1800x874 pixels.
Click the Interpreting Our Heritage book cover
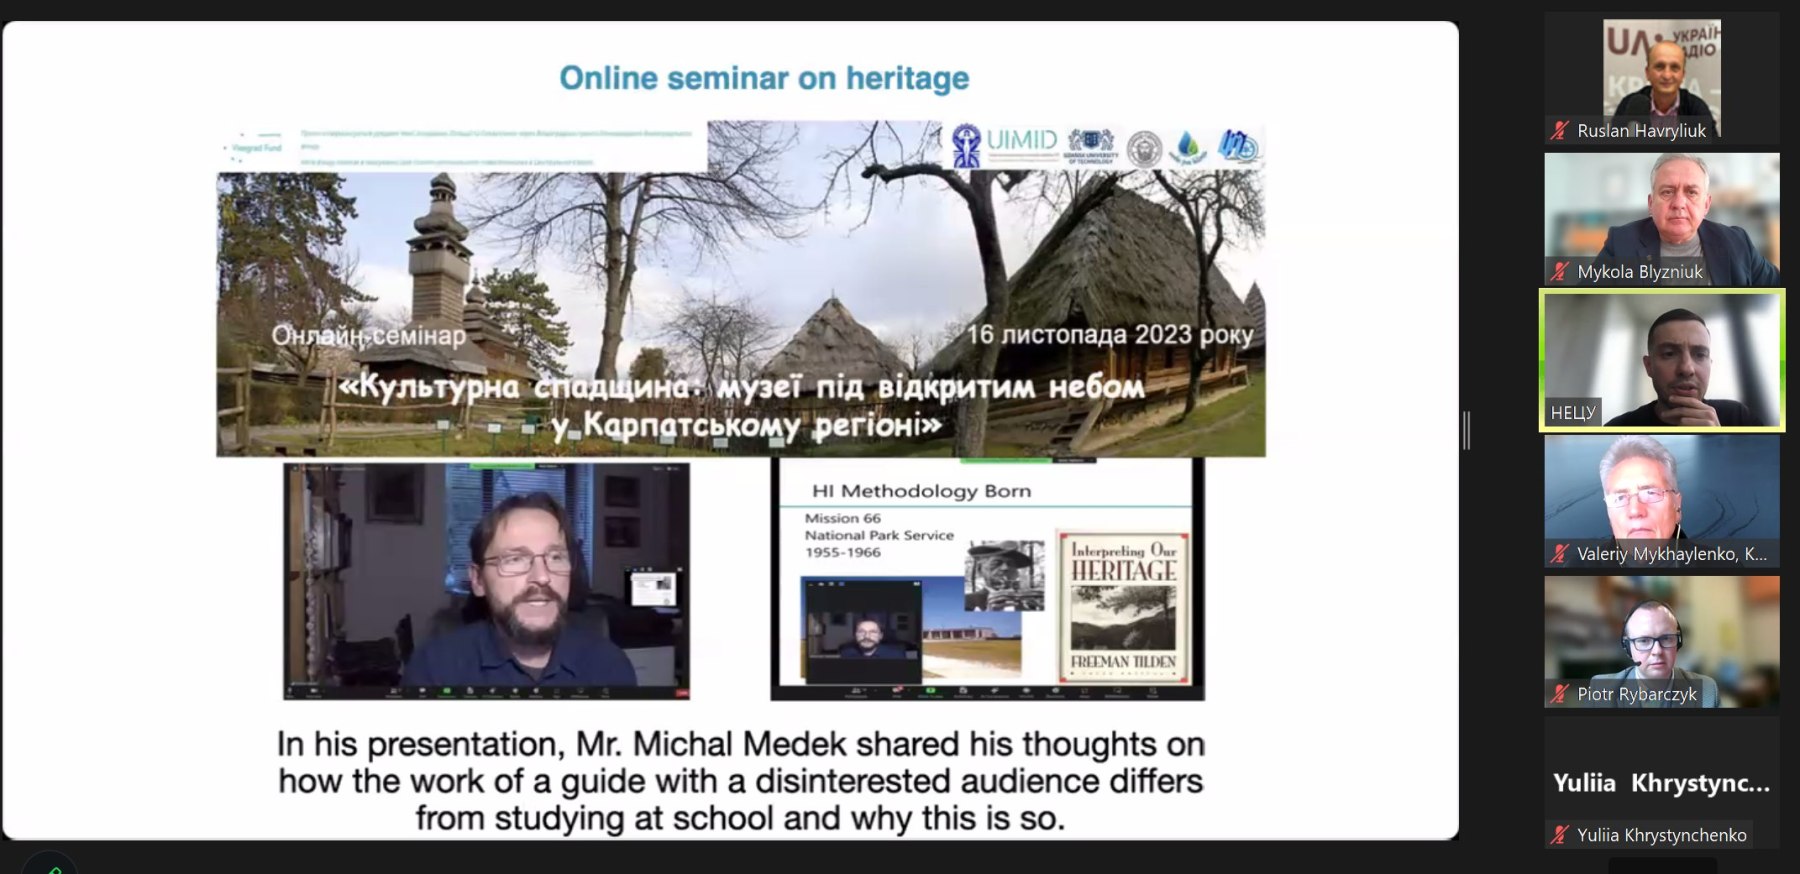click(x=1124, y=607)
